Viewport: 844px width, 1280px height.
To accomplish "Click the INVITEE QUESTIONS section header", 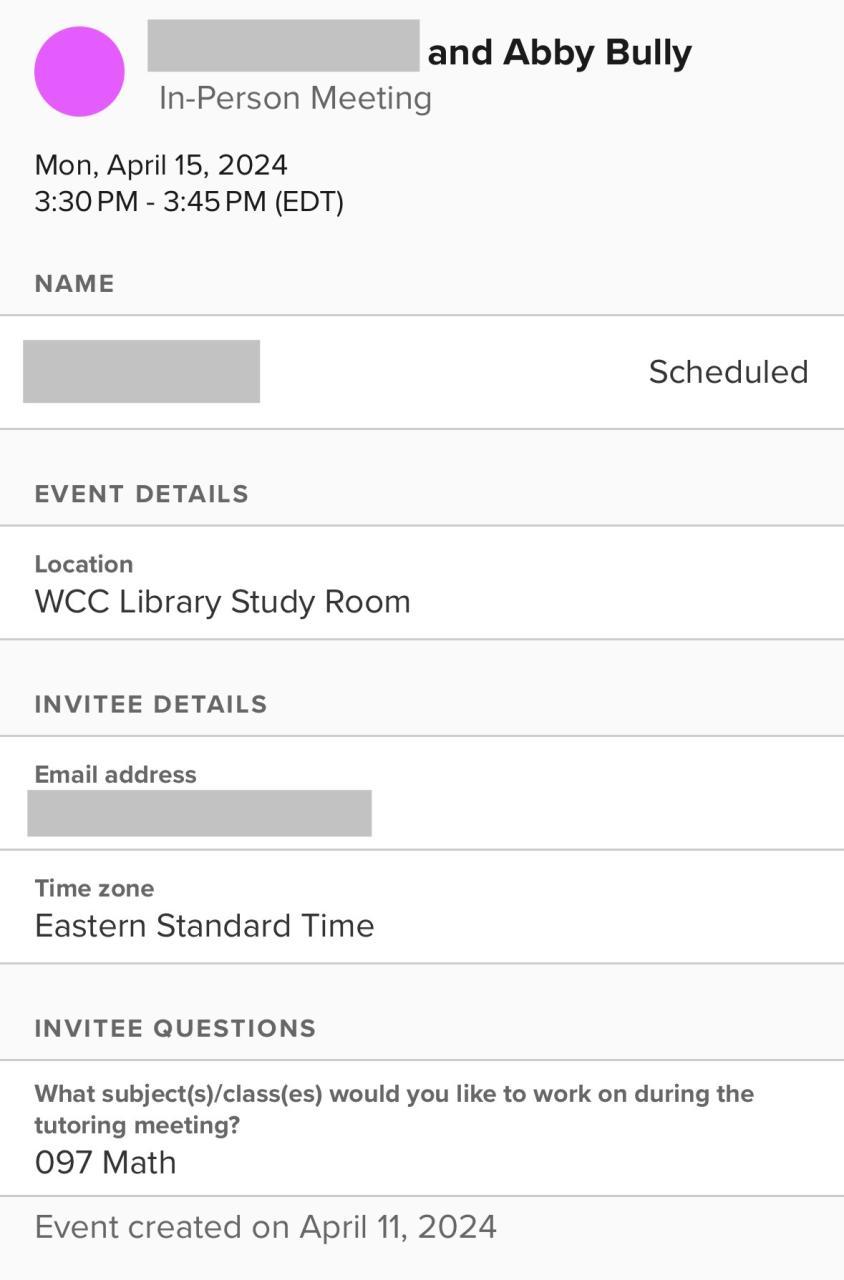I will [175, 1028].
